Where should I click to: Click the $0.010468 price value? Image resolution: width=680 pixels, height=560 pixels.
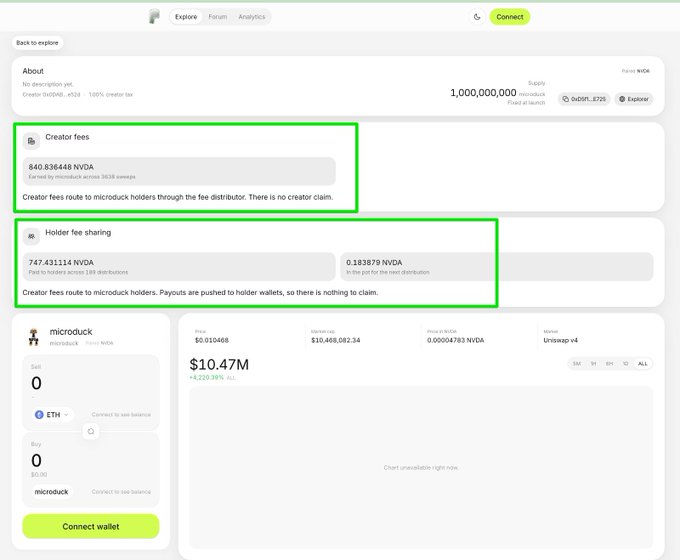pos(212,340)
